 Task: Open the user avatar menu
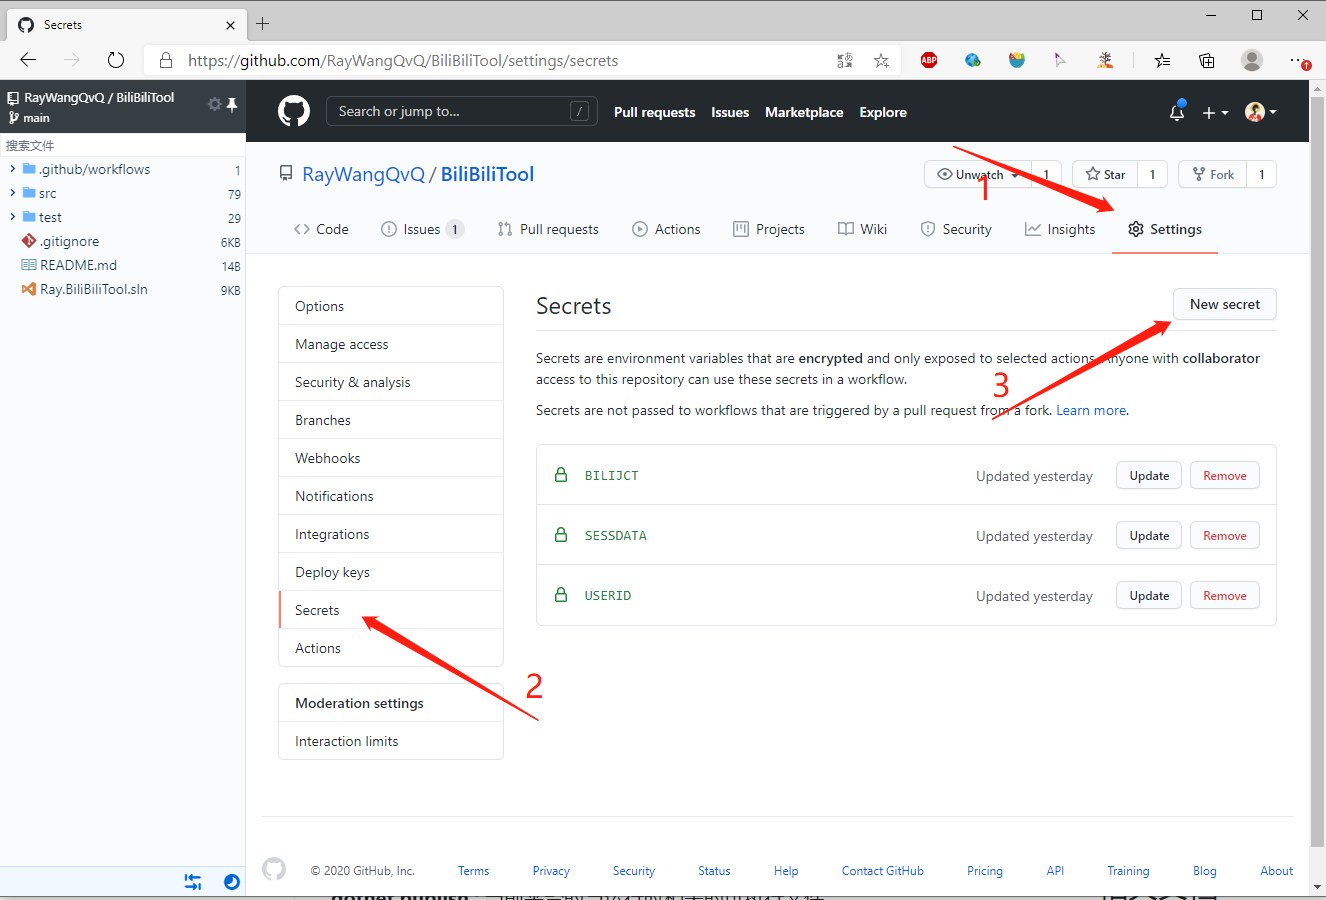[x=1260, y=112]
